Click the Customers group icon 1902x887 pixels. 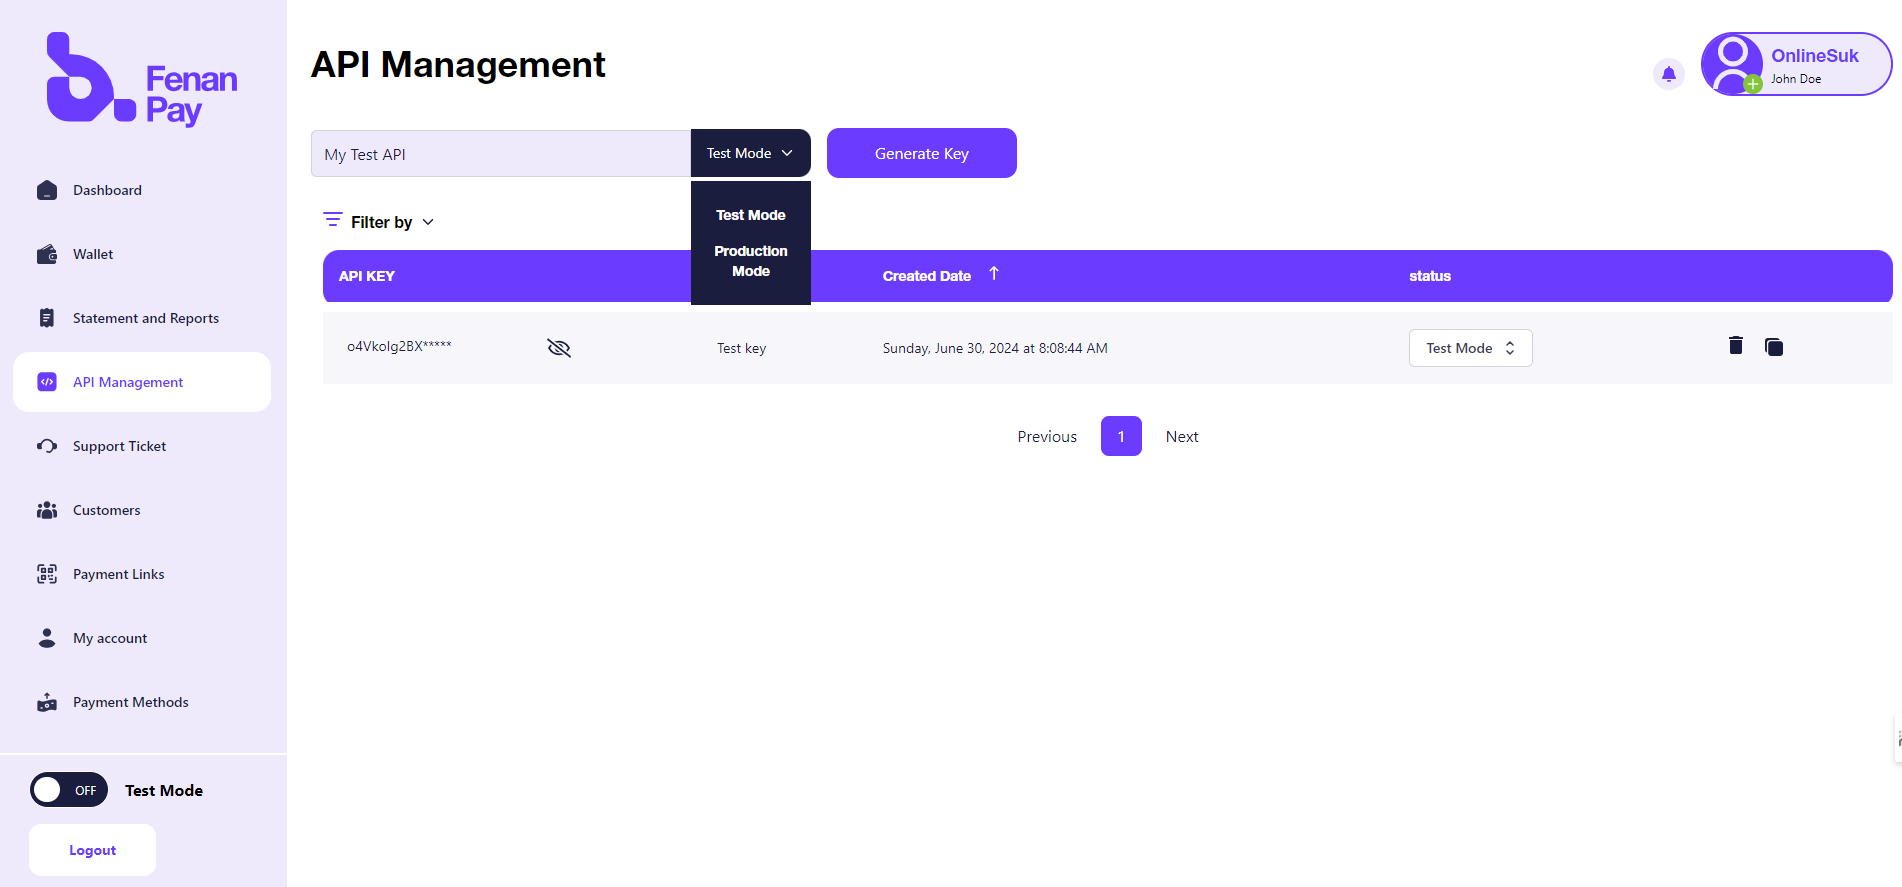[47, 510]
